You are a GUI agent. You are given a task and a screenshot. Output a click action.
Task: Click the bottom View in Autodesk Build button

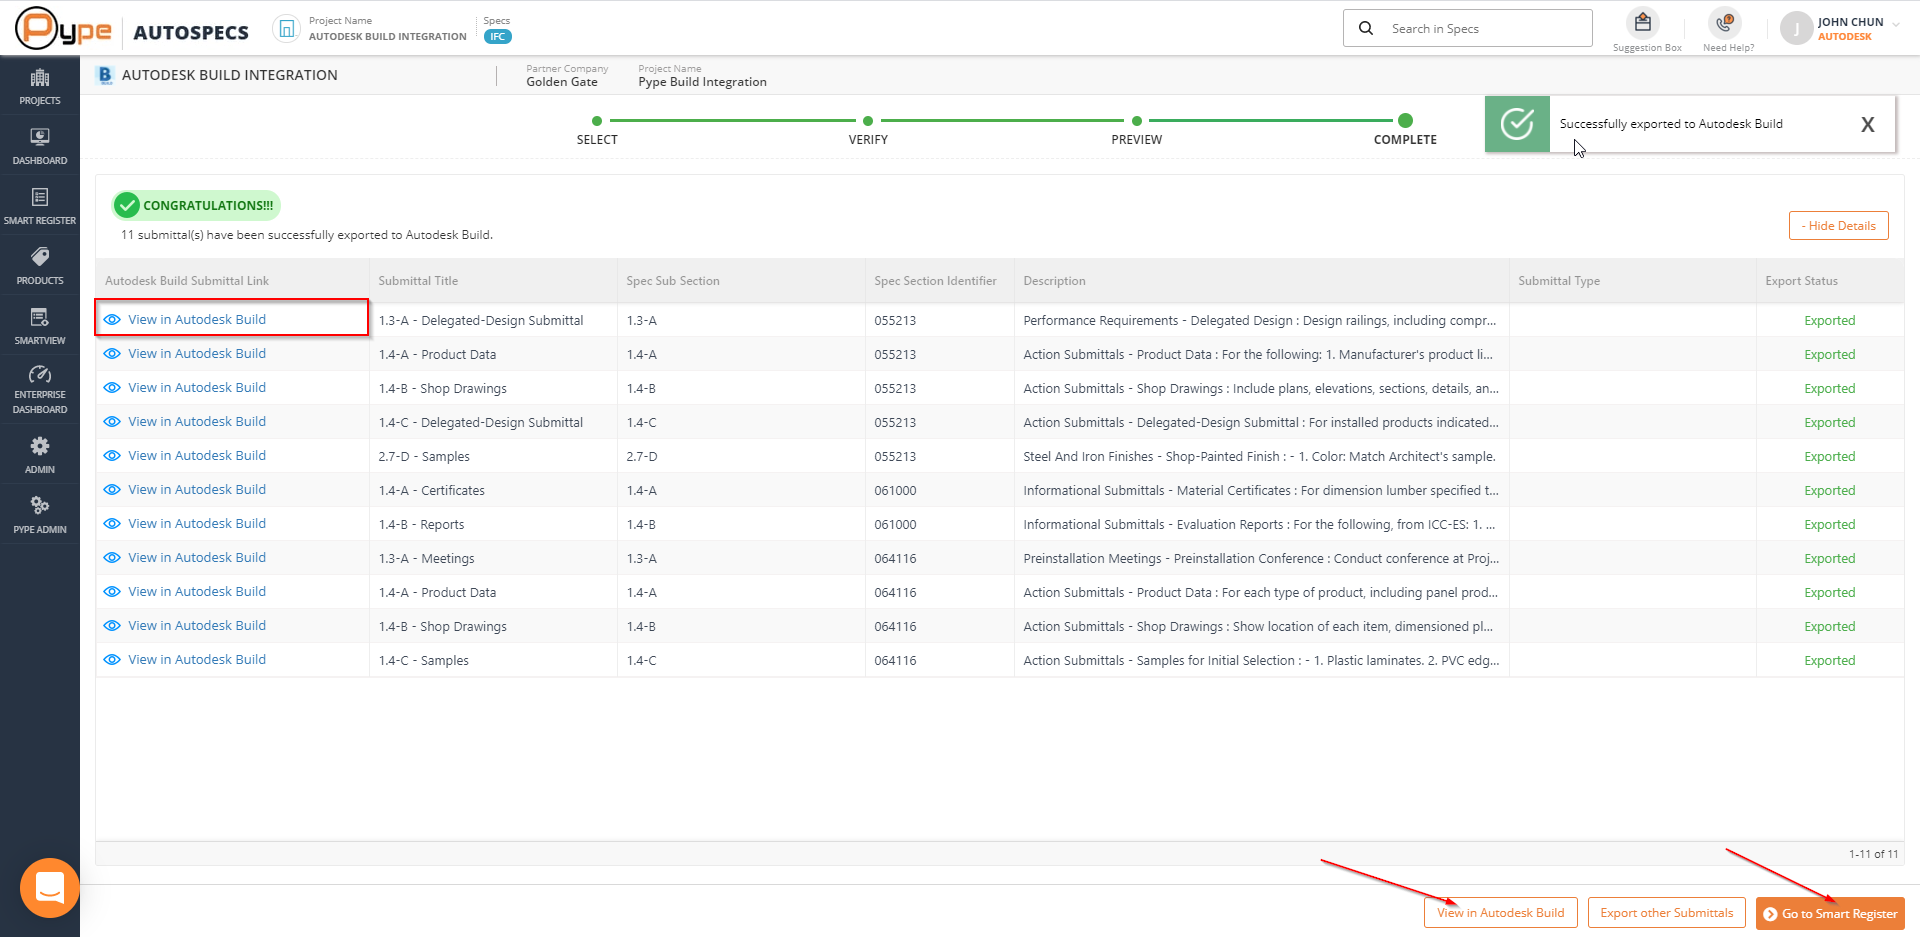click(1500, 913)
